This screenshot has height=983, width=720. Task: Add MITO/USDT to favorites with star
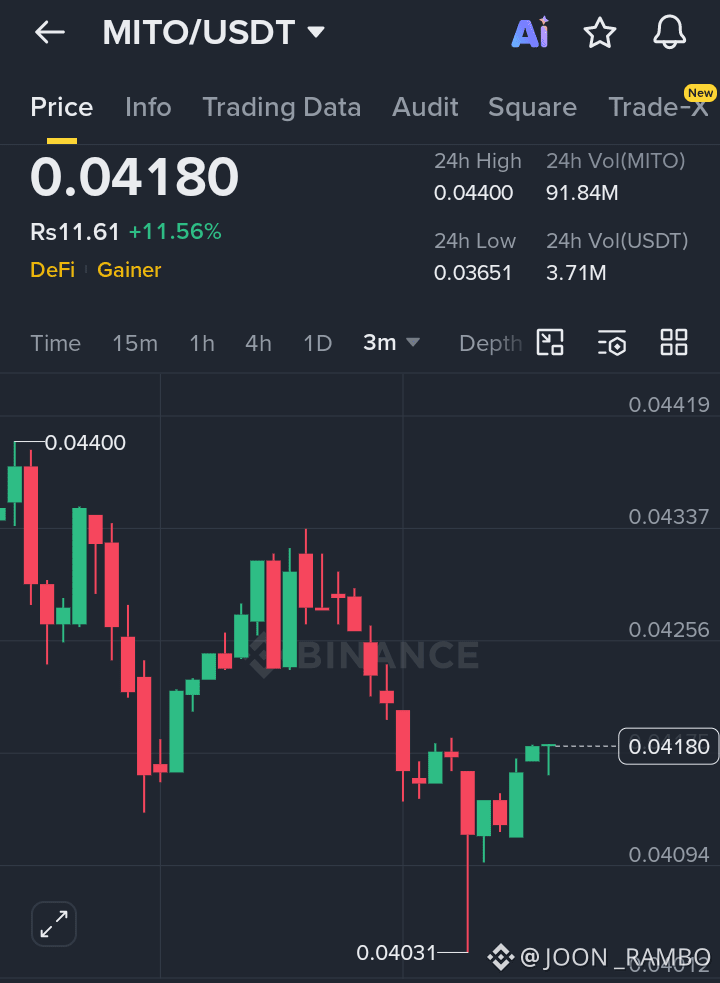(x=600, y=33)
